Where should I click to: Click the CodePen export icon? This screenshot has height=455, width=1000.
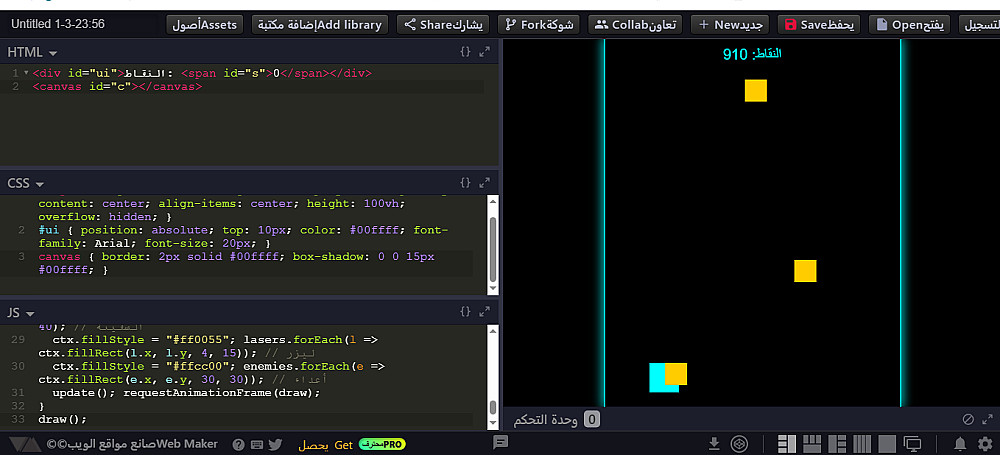tap(739, 444)
